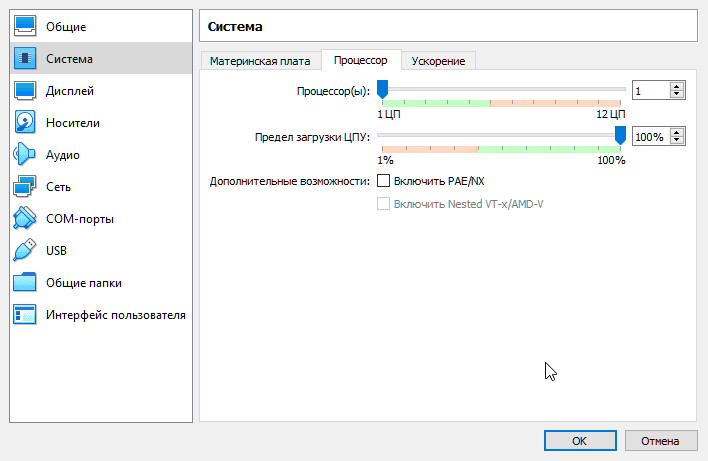
Task: Click the processor count input field
Action: click(650, 91)
